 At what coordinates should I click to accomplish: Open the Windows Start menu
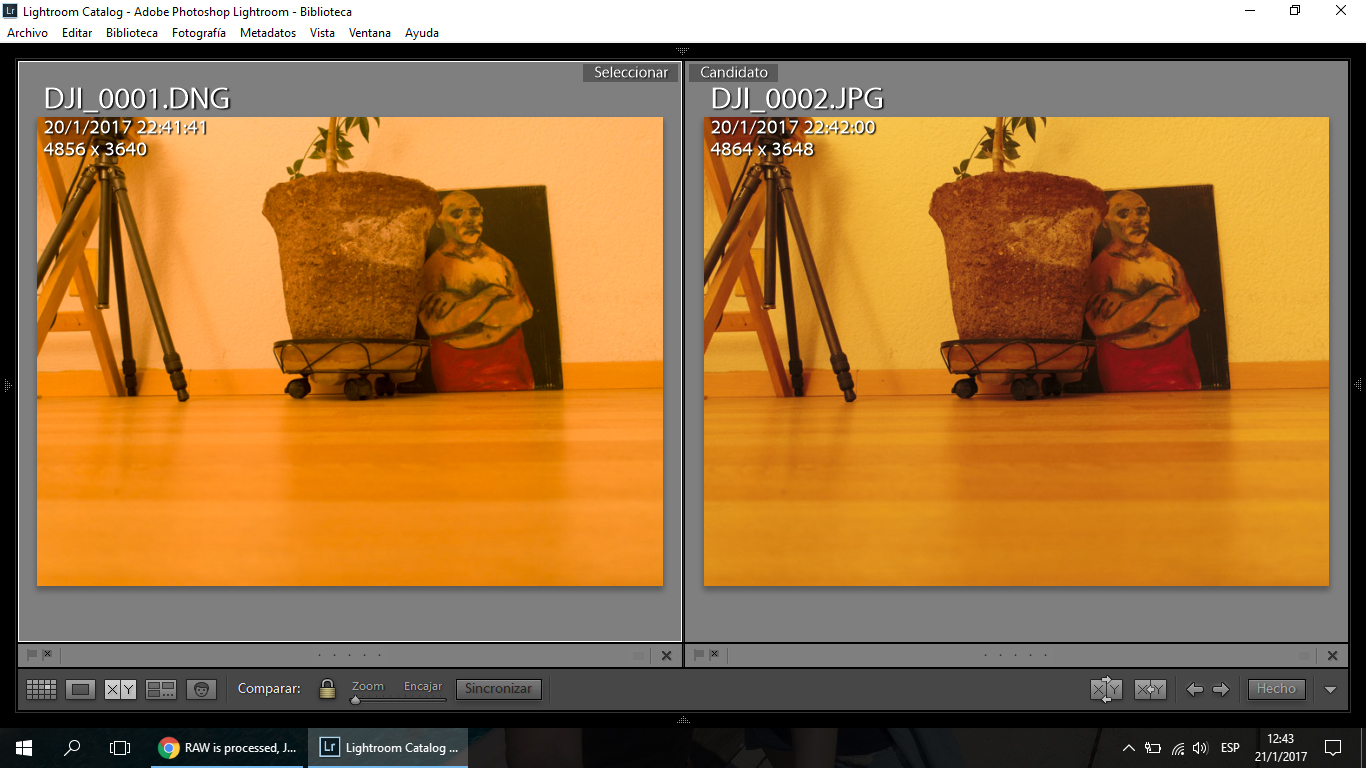click(24, 747)
